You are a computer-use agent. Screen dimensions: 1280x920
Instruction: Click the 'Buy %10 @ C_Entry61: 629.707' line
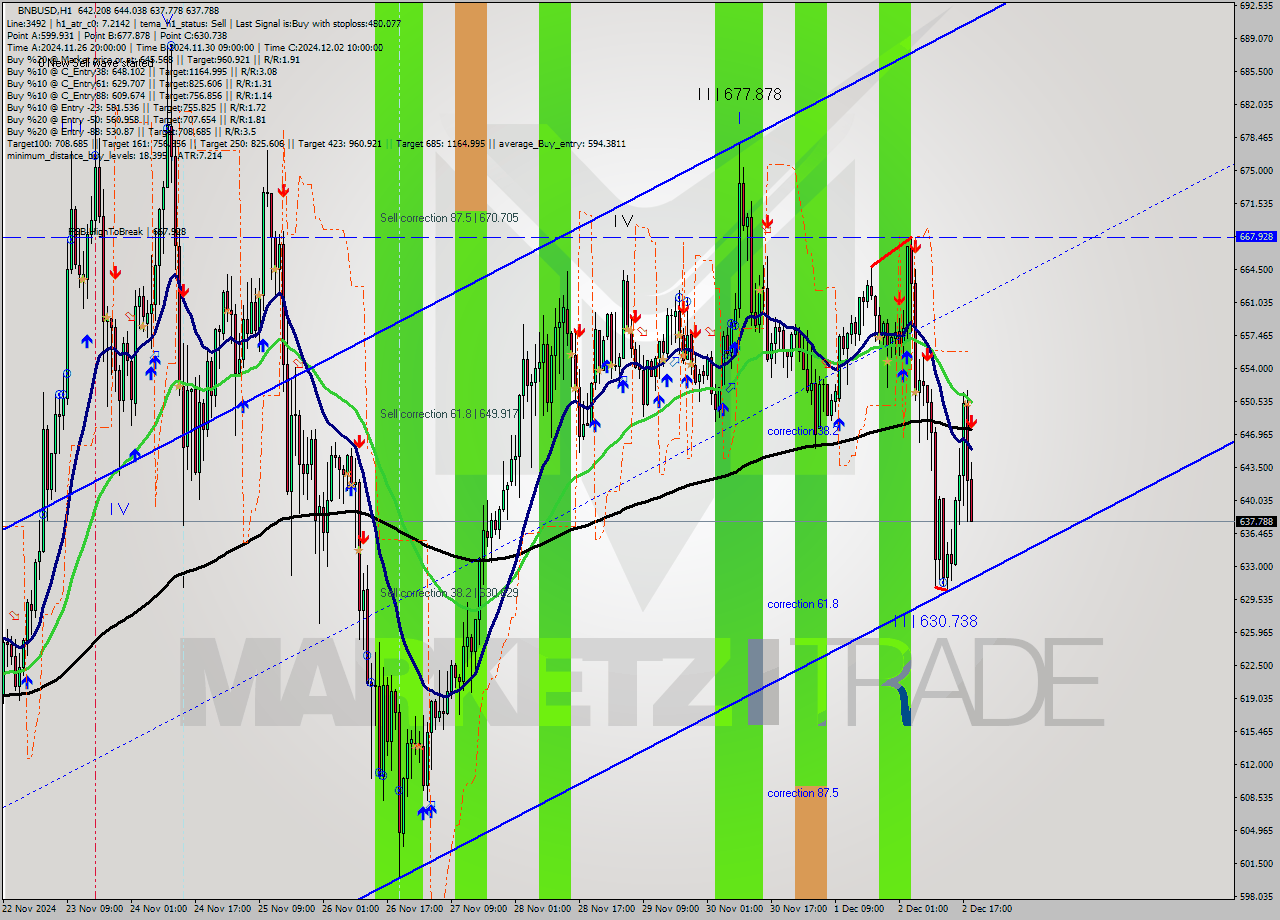tap(139, 83)
